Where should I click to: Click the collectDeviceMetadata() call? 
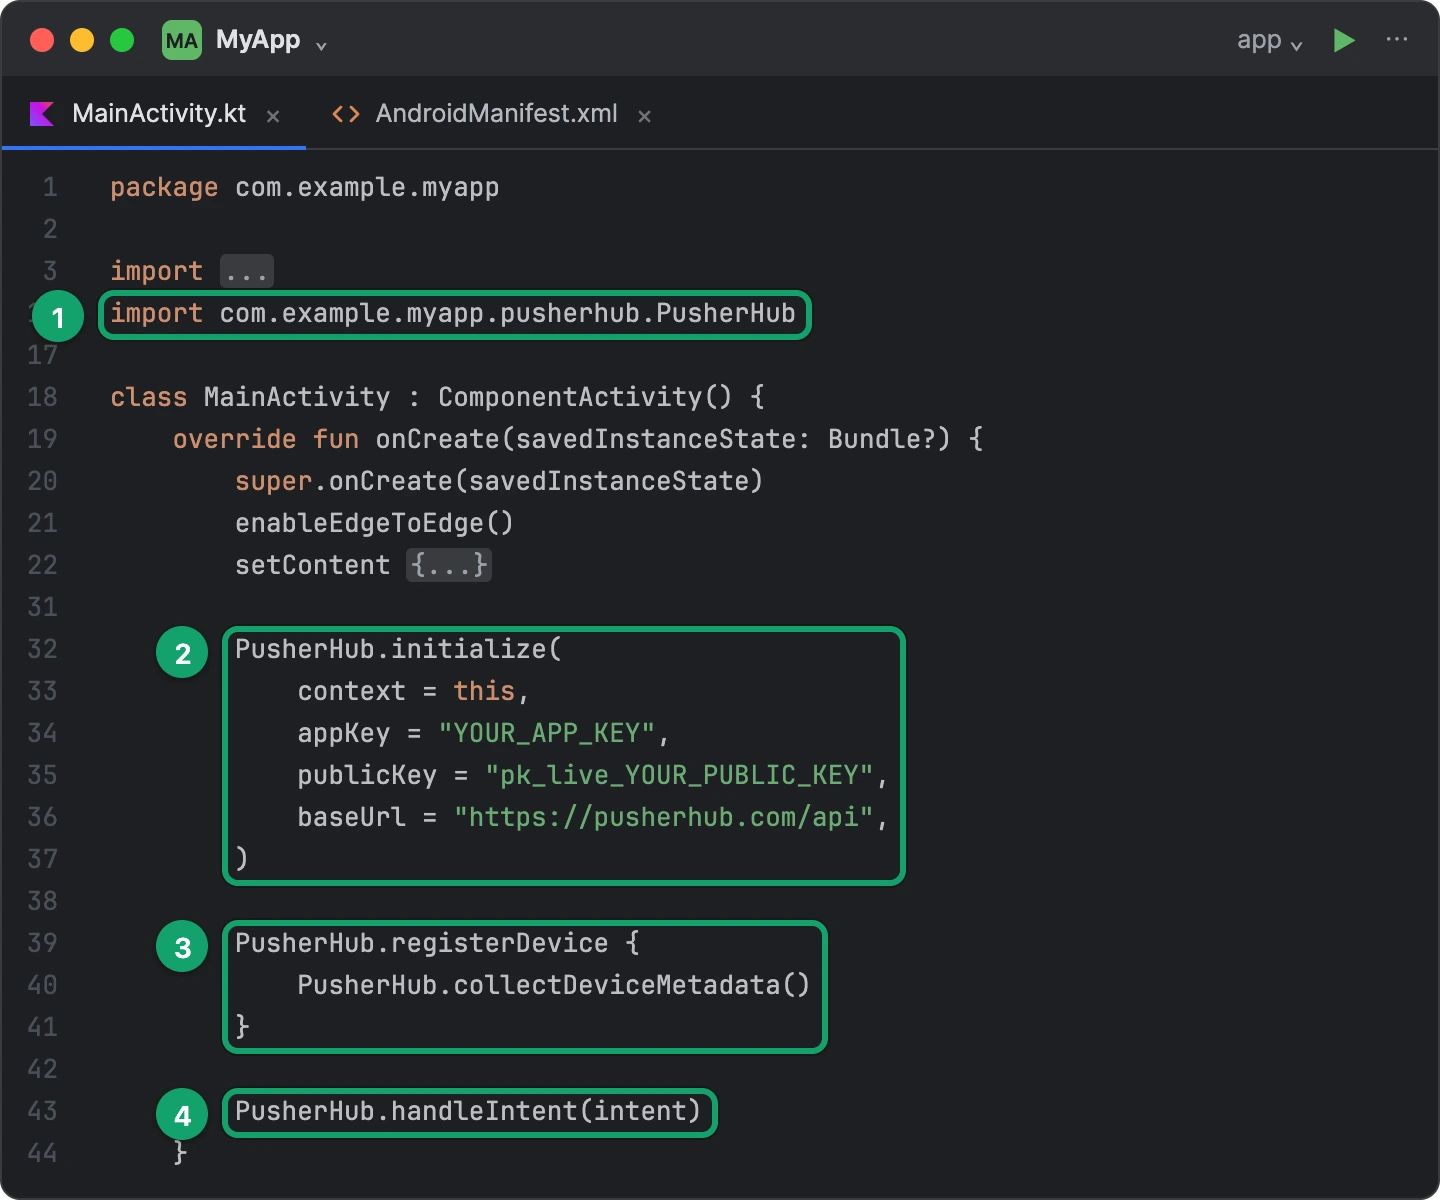[632, 985]
